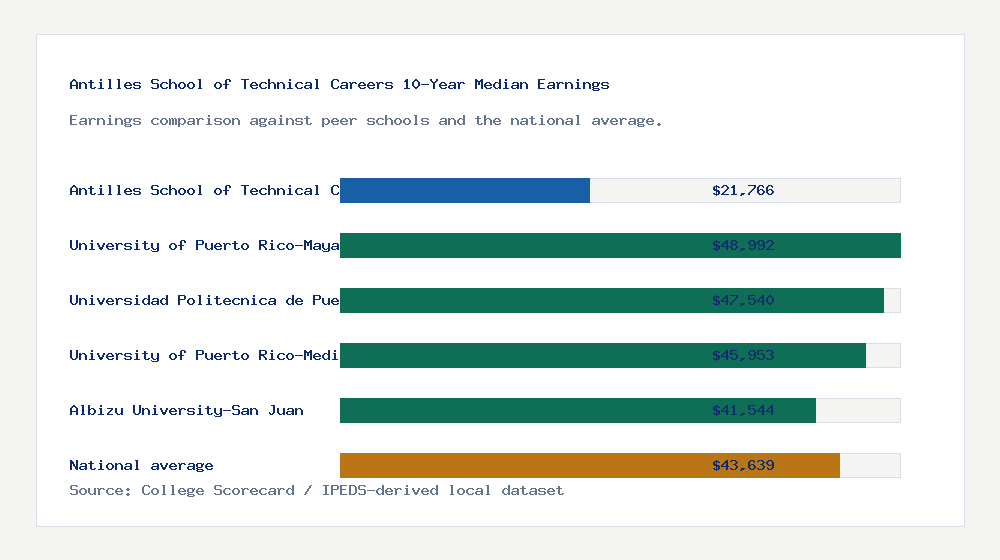
Task: Click the 'Universidad Politecnica de Pue' row label
Action: click(204, 300)
